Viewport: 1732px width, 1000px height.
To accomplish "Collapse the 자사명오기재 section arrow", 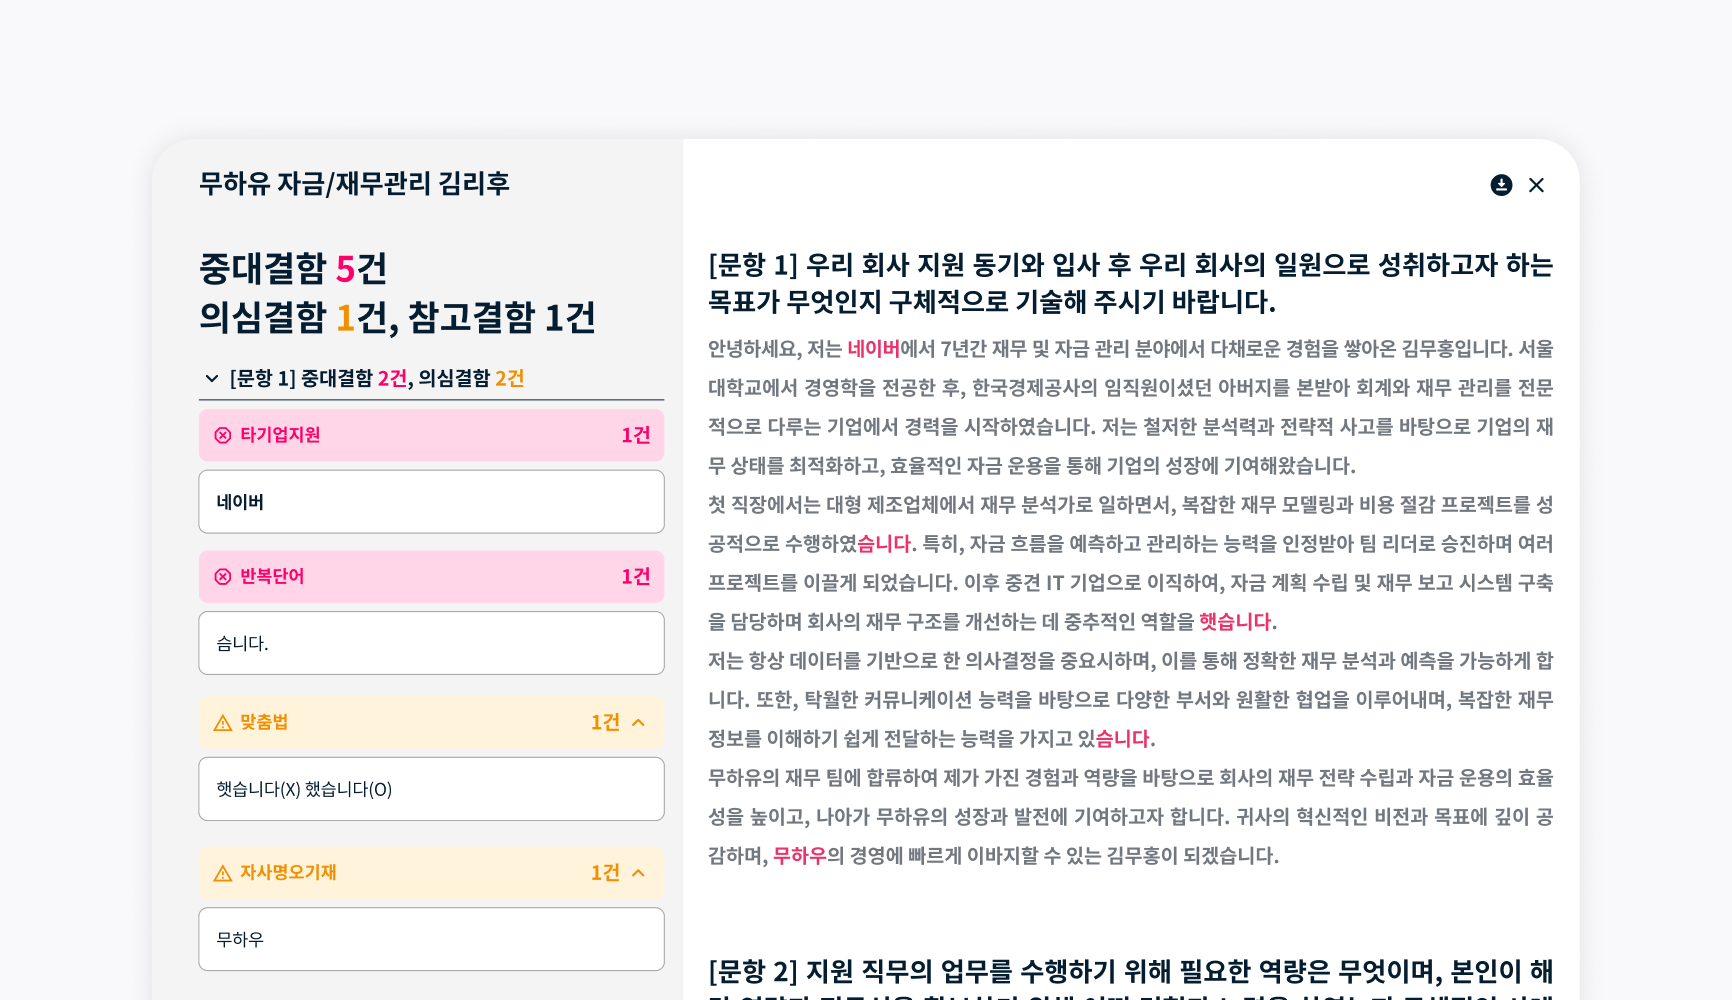I will pyautogui.click(x=639, y=873).
